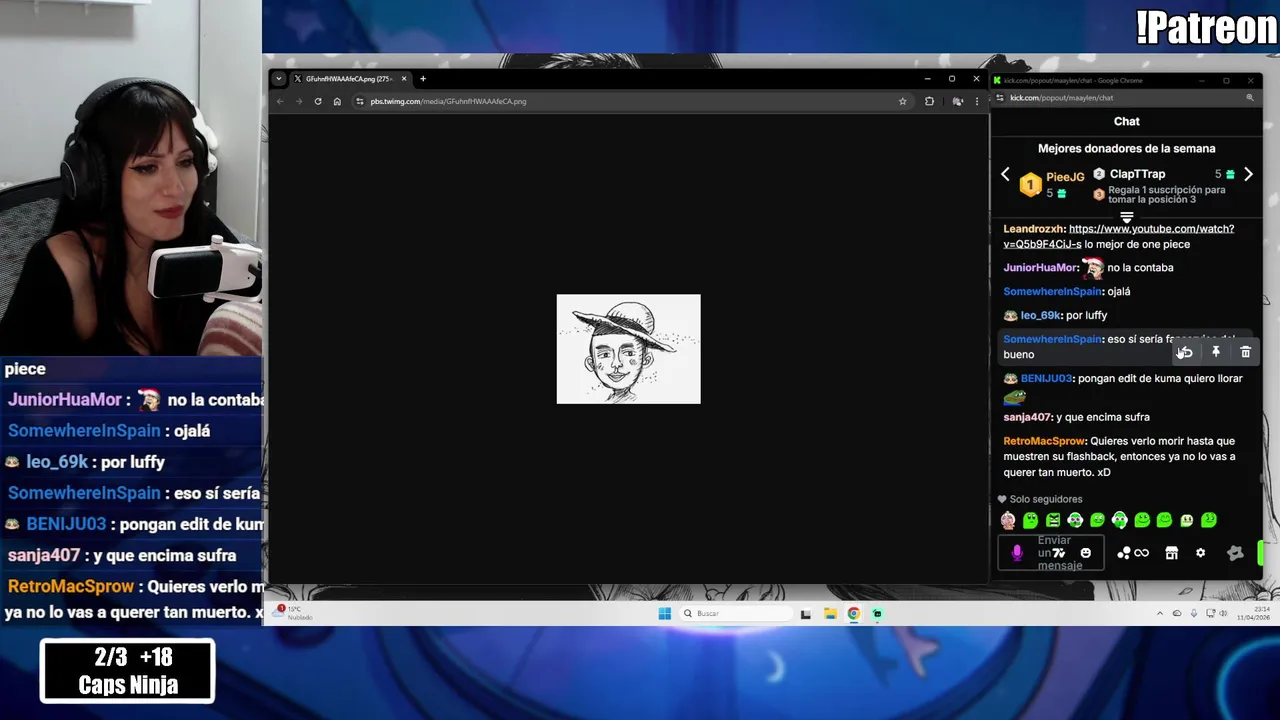Screen dimensions: 1280x720
Task: Open RetroMacSprow's username in chat
Action: 1044,441
